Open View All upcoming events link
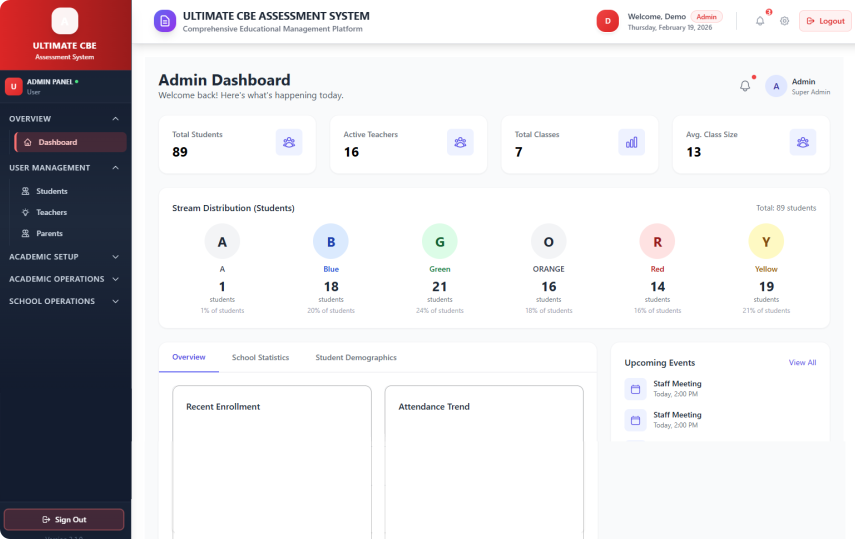The image size is (855, 539). [x=802, y=363]
